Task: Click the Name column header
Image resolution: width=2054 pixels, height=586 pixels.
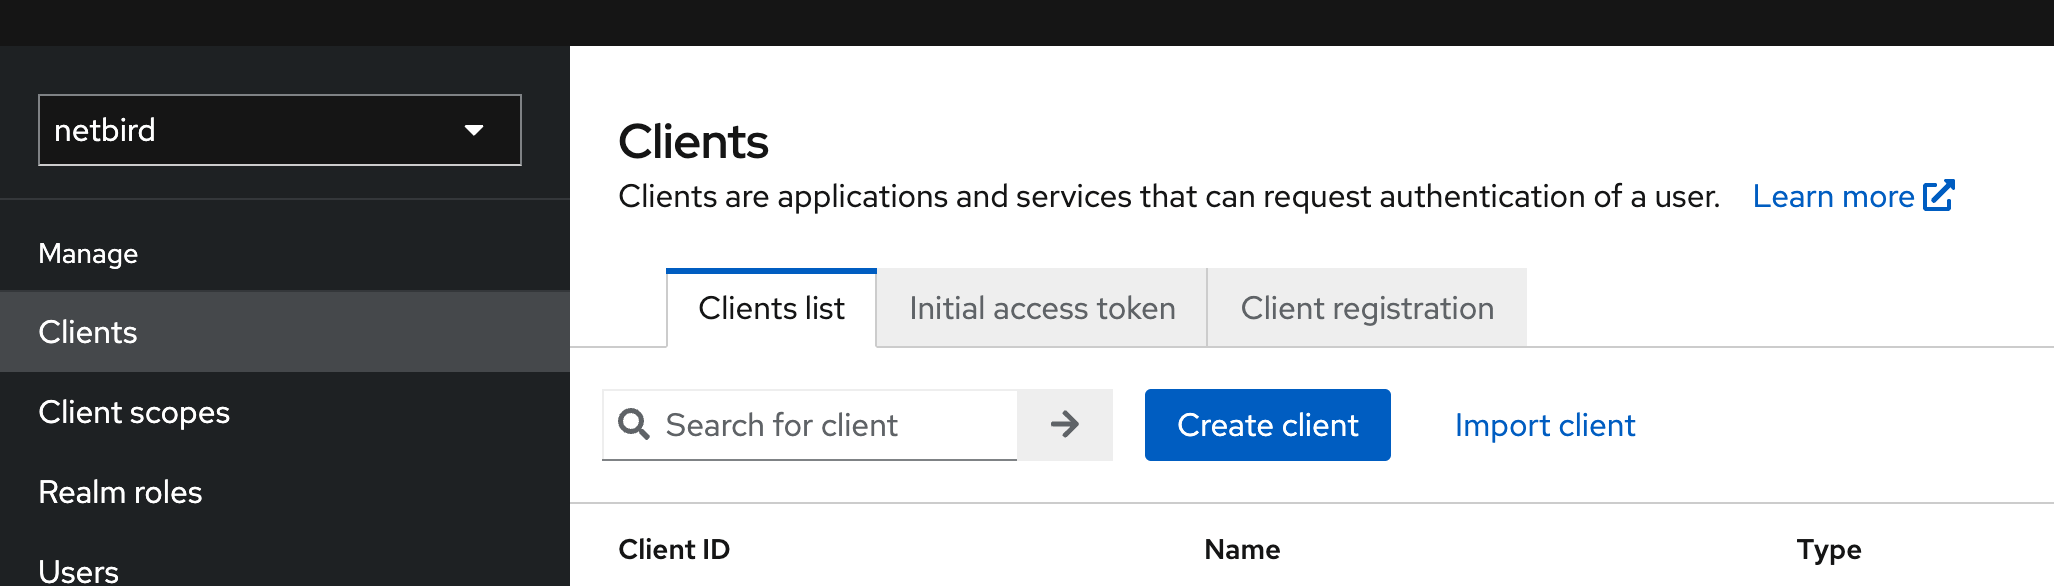Action: [1242, 549]
